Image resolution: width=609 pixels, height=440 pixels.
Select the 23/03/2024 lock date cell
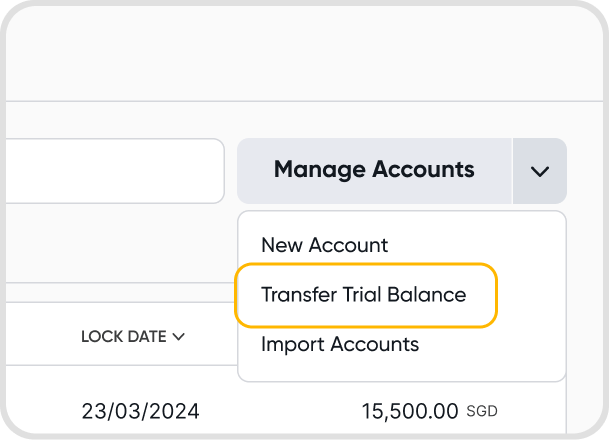tap(140, 411)
